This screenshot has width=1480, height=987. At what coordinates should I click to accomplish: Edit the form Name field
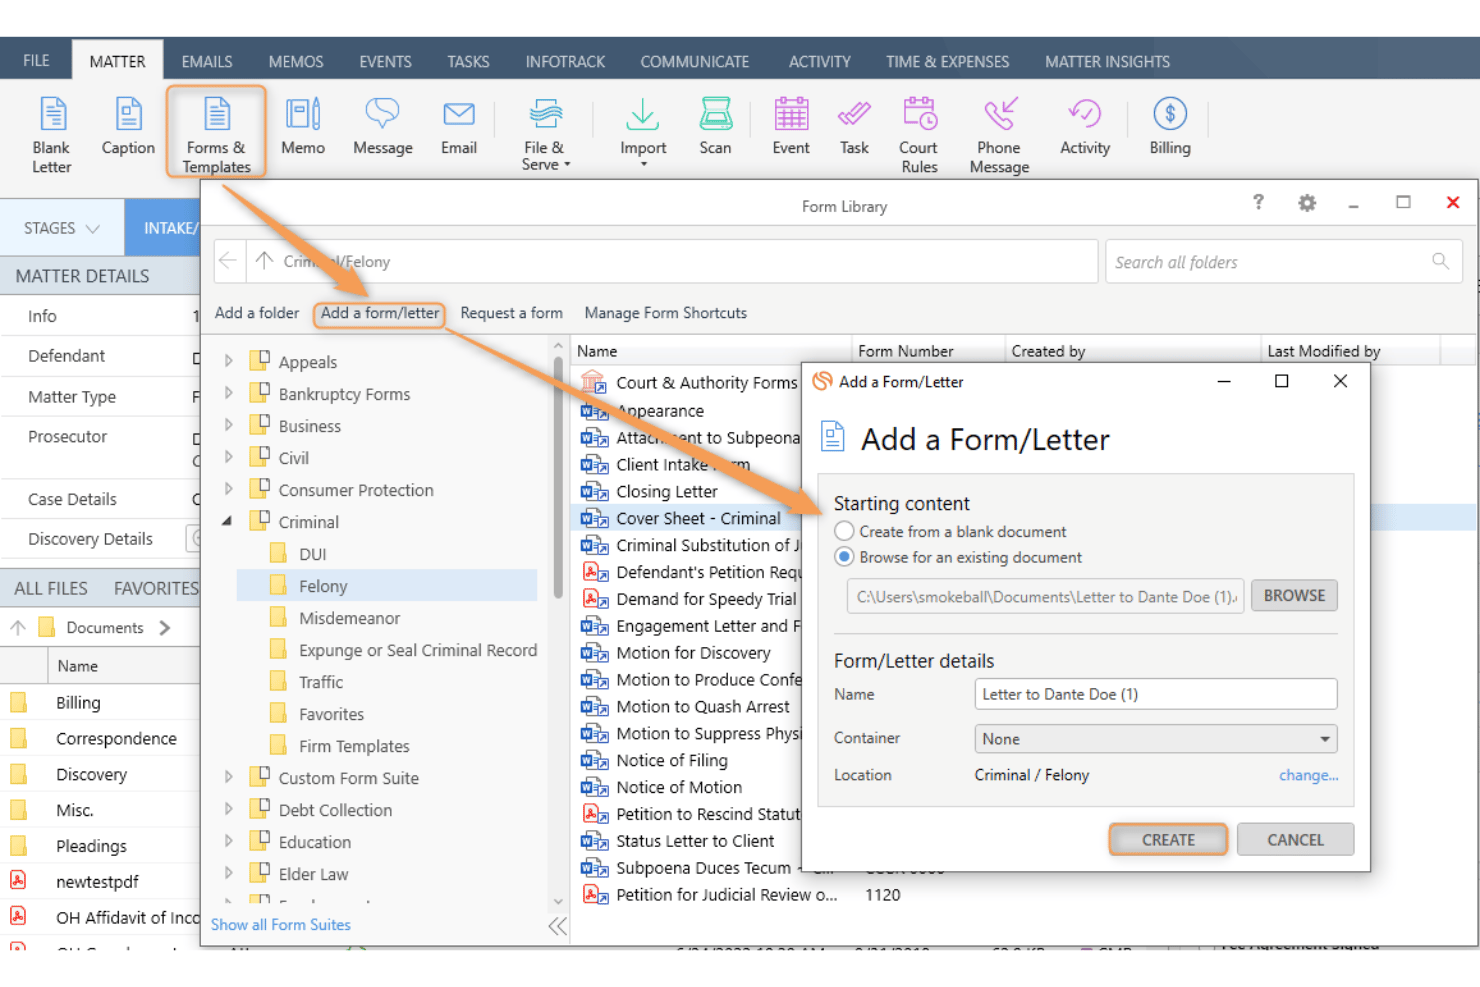click(x=1155, y=694)
